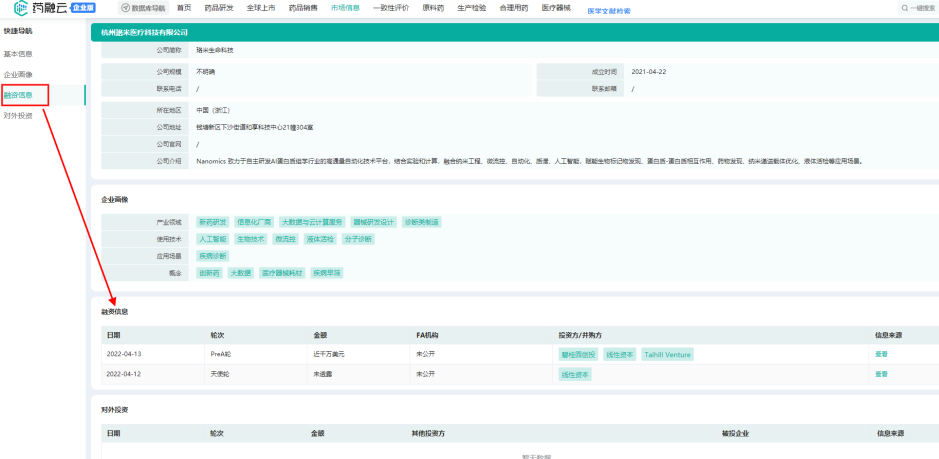Click the 液体活检 tag
The height and width of the screenshot is (459, 939).
(321, 238)
